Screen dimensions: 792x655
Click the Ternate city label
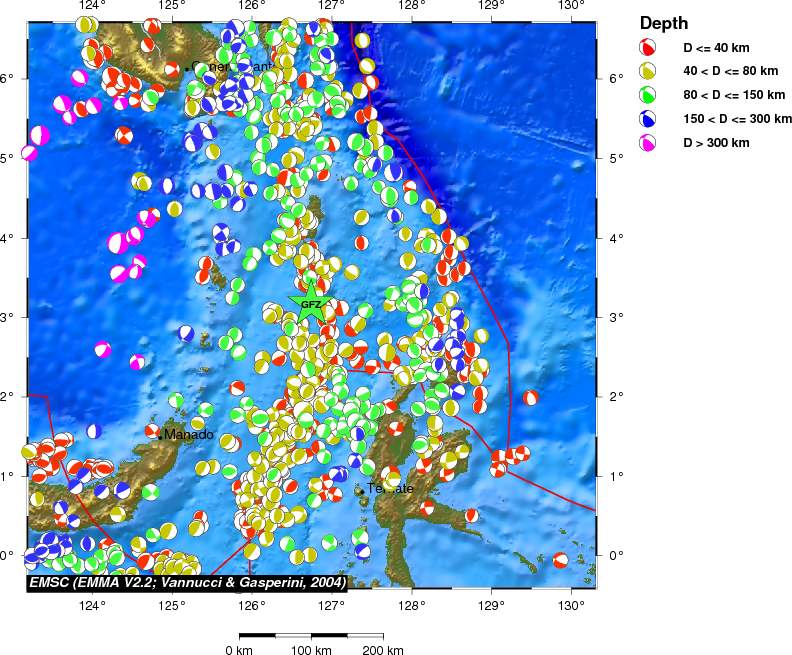(x=390, y=488)
